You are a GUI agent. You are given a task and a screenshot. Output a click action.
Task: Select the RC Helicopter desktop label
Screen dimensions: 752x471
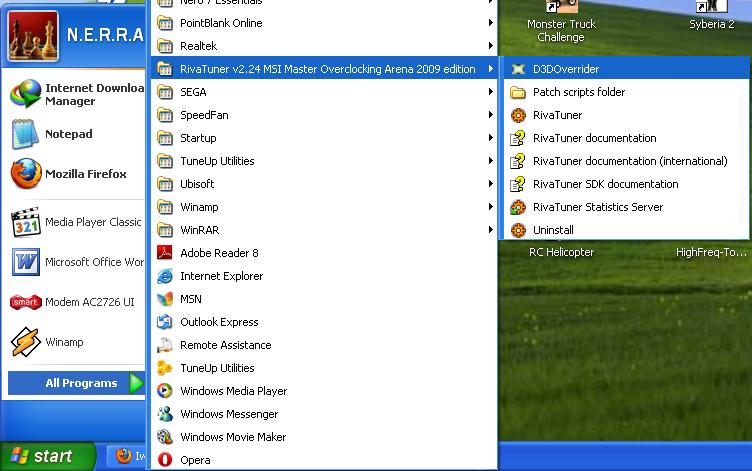coord(561,252)
